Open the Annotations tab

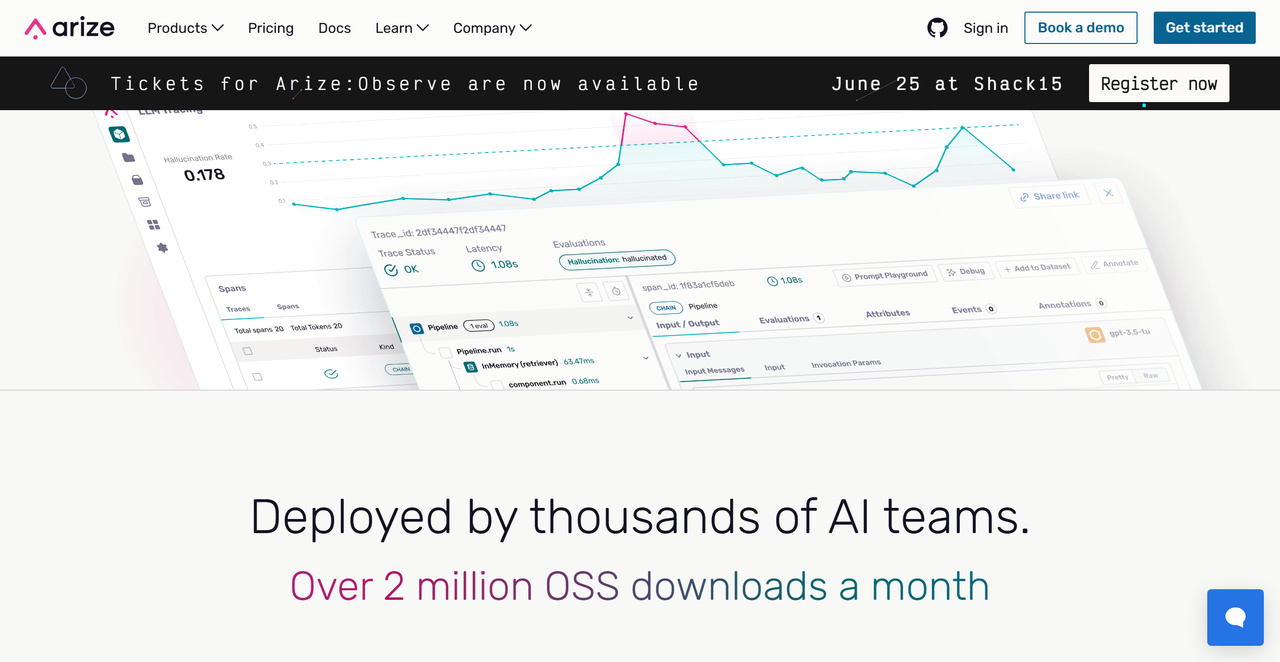1071,304
